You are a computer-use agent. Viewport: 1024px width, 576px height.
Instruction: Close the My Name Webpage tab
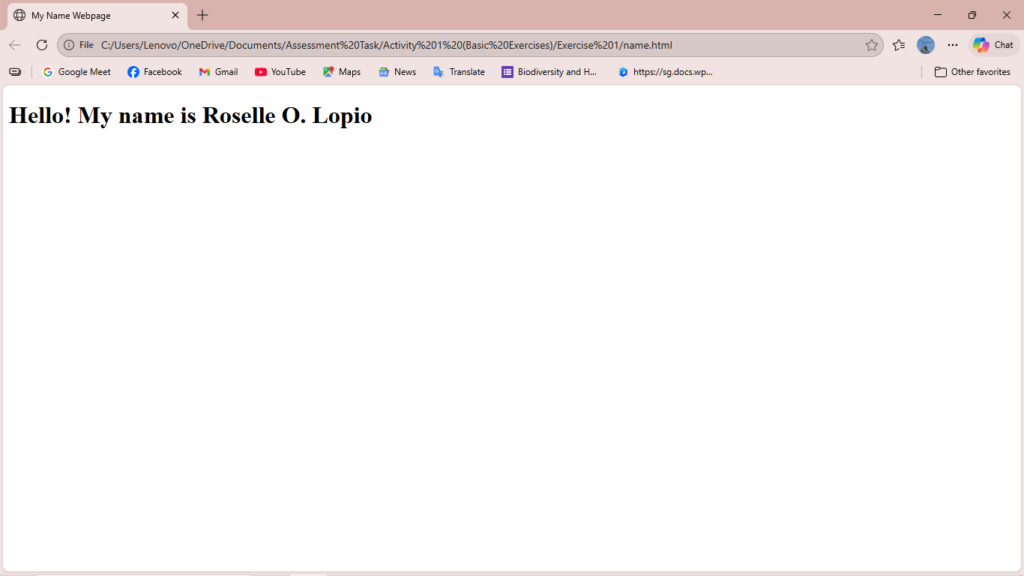click(x=175, y=15)
